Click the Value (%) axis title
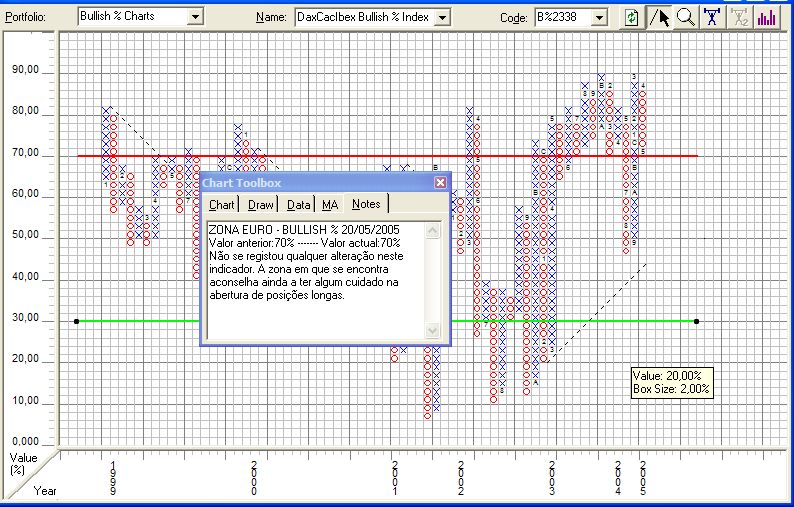Screen dimensions: 794x507 click(23, 463)
